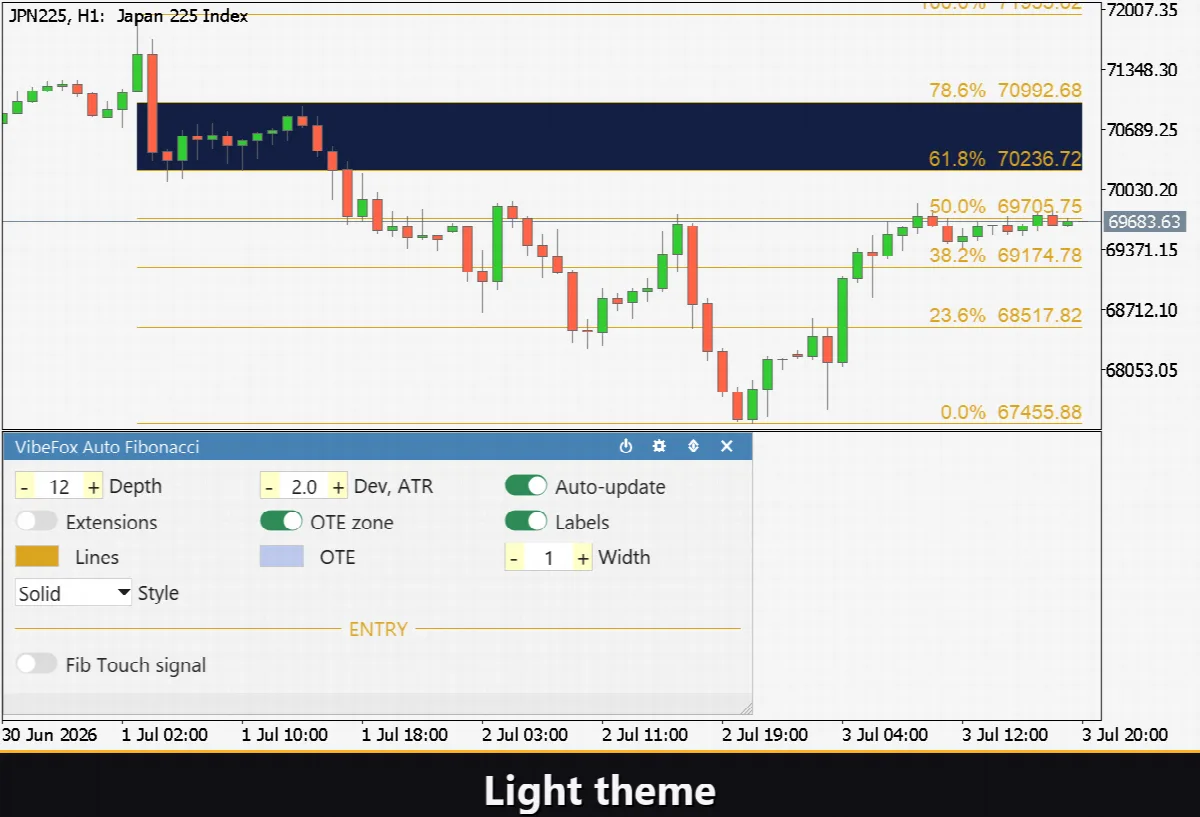Screen dimensions: 1200x817
Task: Click the Depth value field showing 12
Action: (x=59, y=486)
